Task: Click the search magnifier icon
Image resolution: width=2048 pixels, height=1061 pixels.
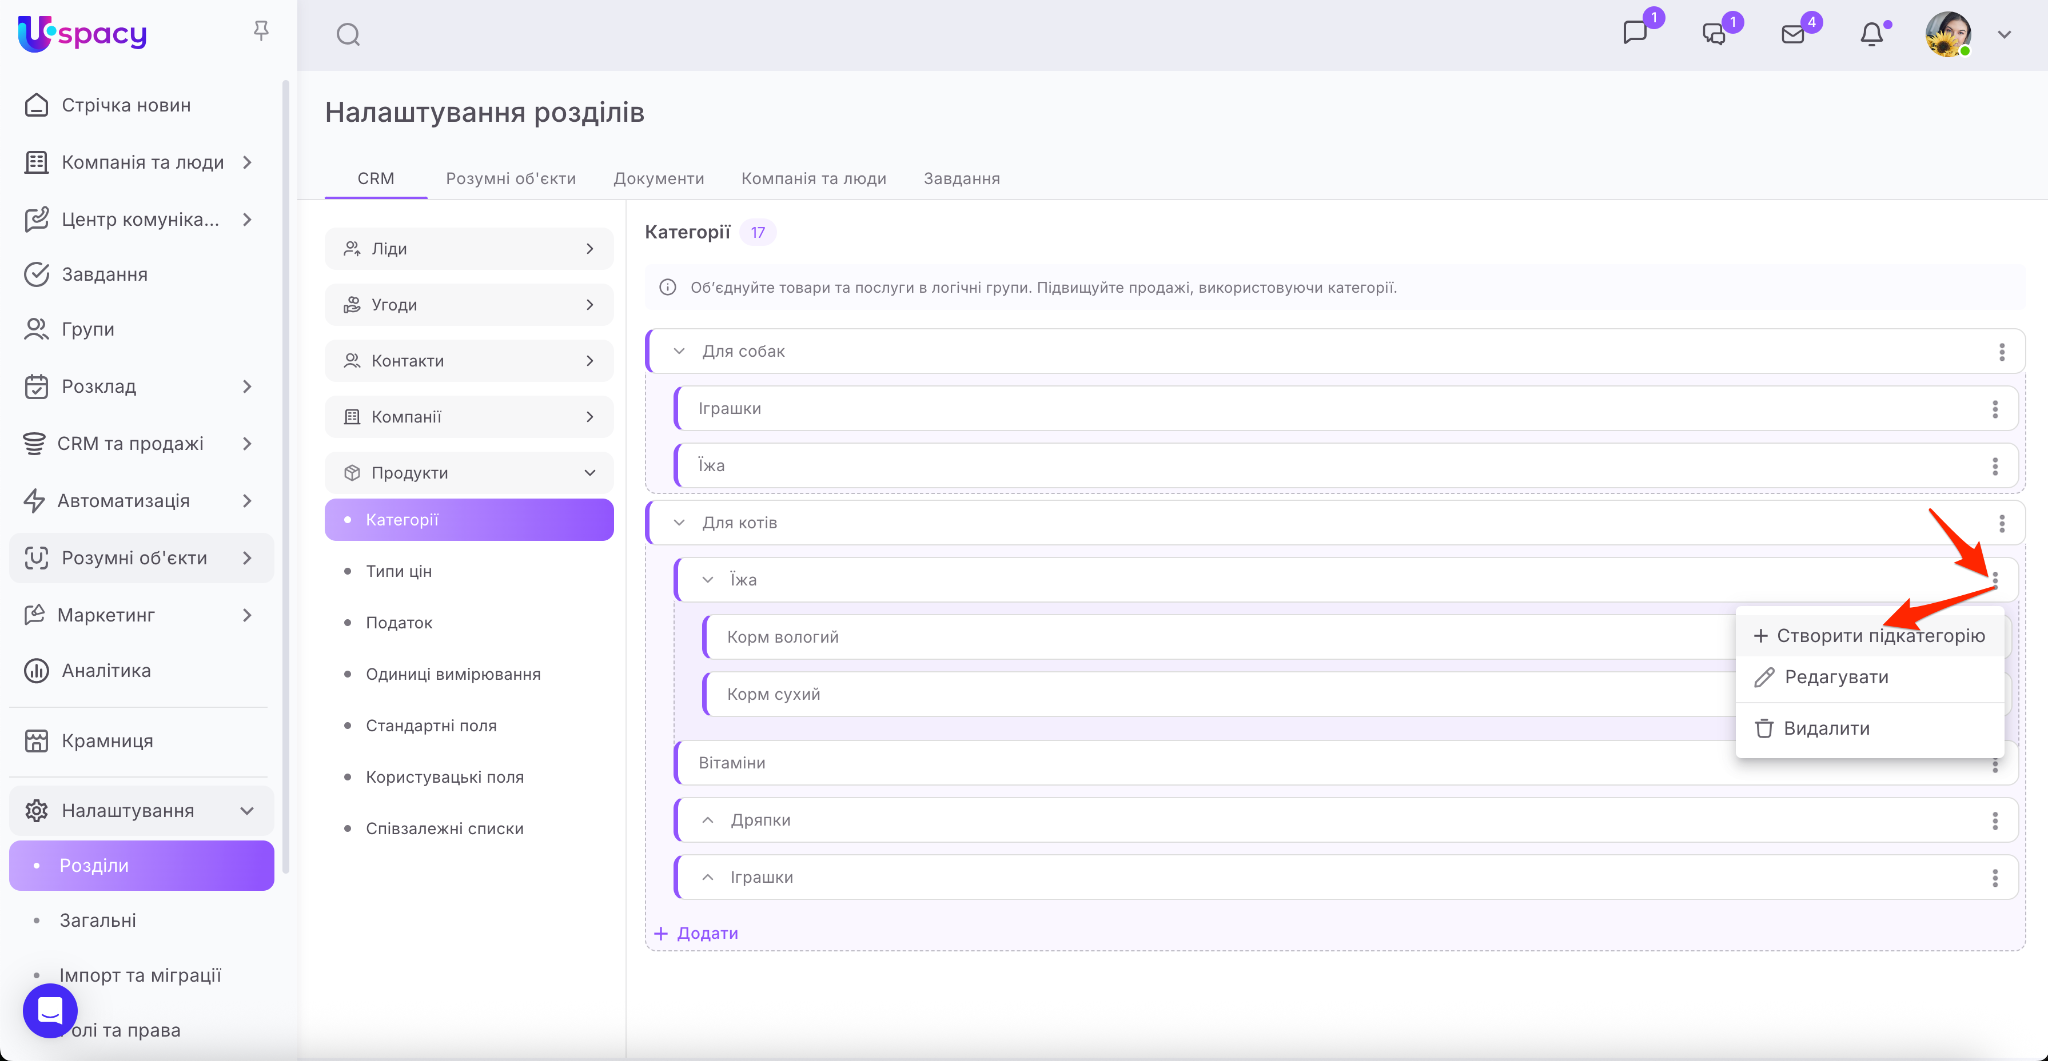Action: click(x=348, y=35)
